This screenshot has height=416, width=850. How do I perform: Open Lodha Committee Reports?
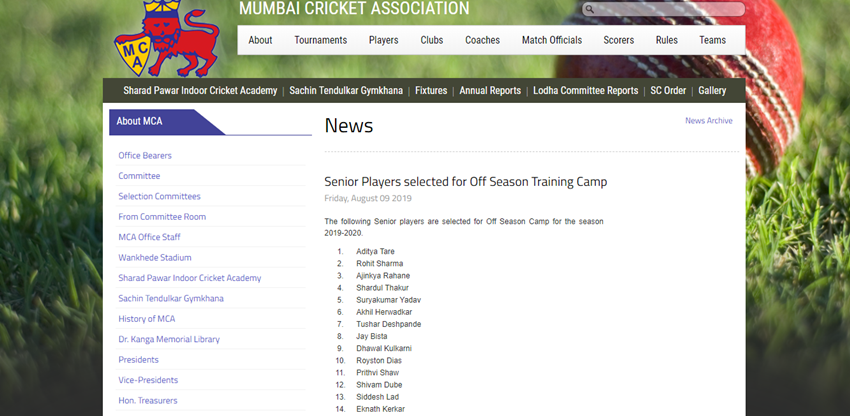(585, 90)
